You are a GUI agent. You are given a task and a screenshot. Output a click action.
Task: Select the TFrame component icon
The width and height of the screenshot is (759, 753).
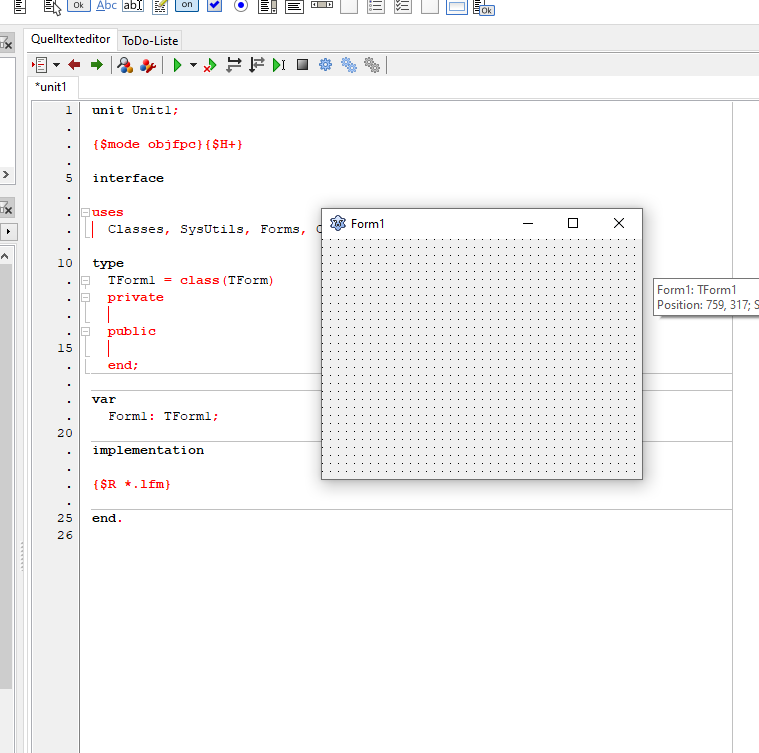click(x=456, y=7)
